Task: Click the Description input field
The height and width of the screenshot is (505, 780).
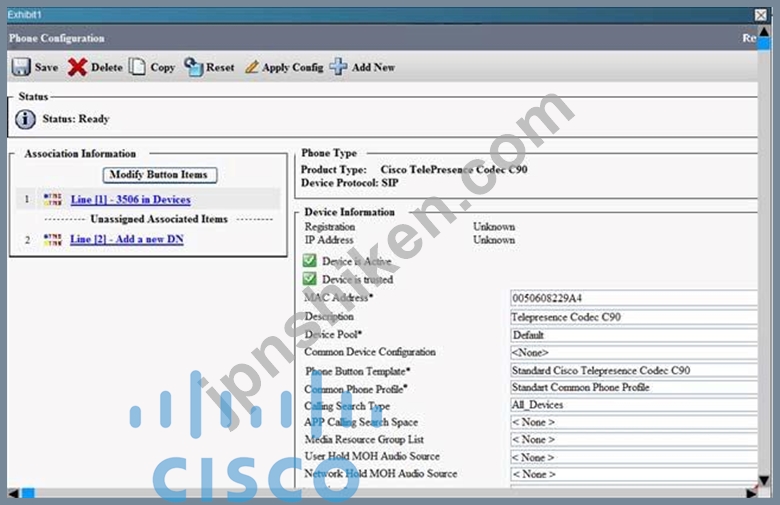Action: click(x=634, y=317)
